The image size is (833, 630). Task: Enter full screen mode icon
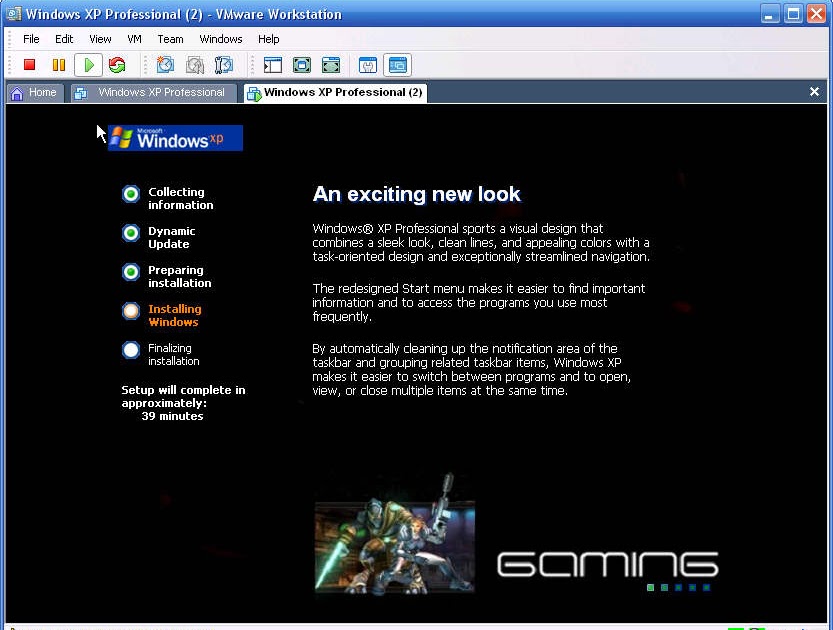pyautogui.click(x=302, y=65)
